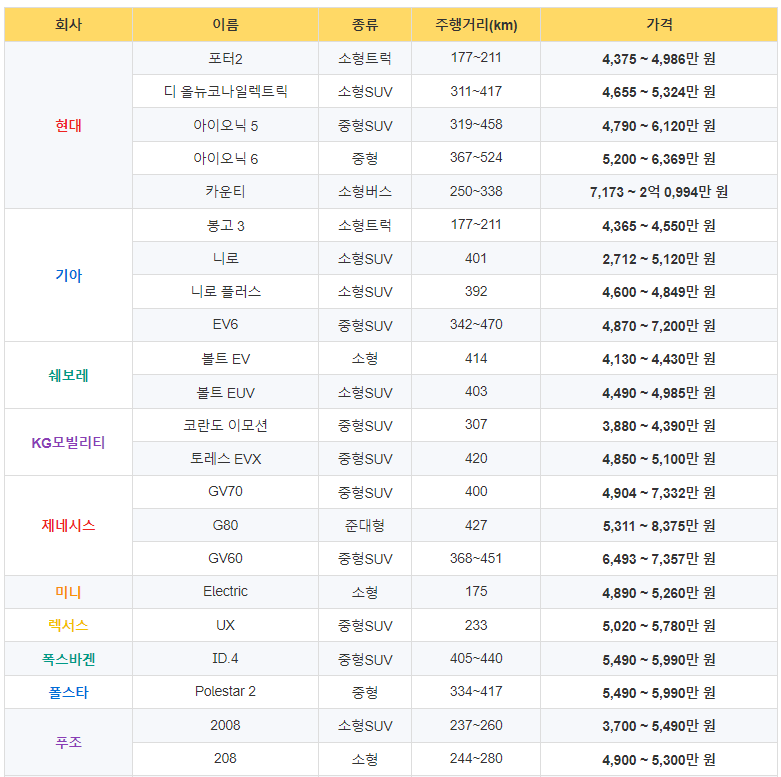Select the 폭스바겐 company cell
This screenshot has width=781, height=777.
point(68,659)
